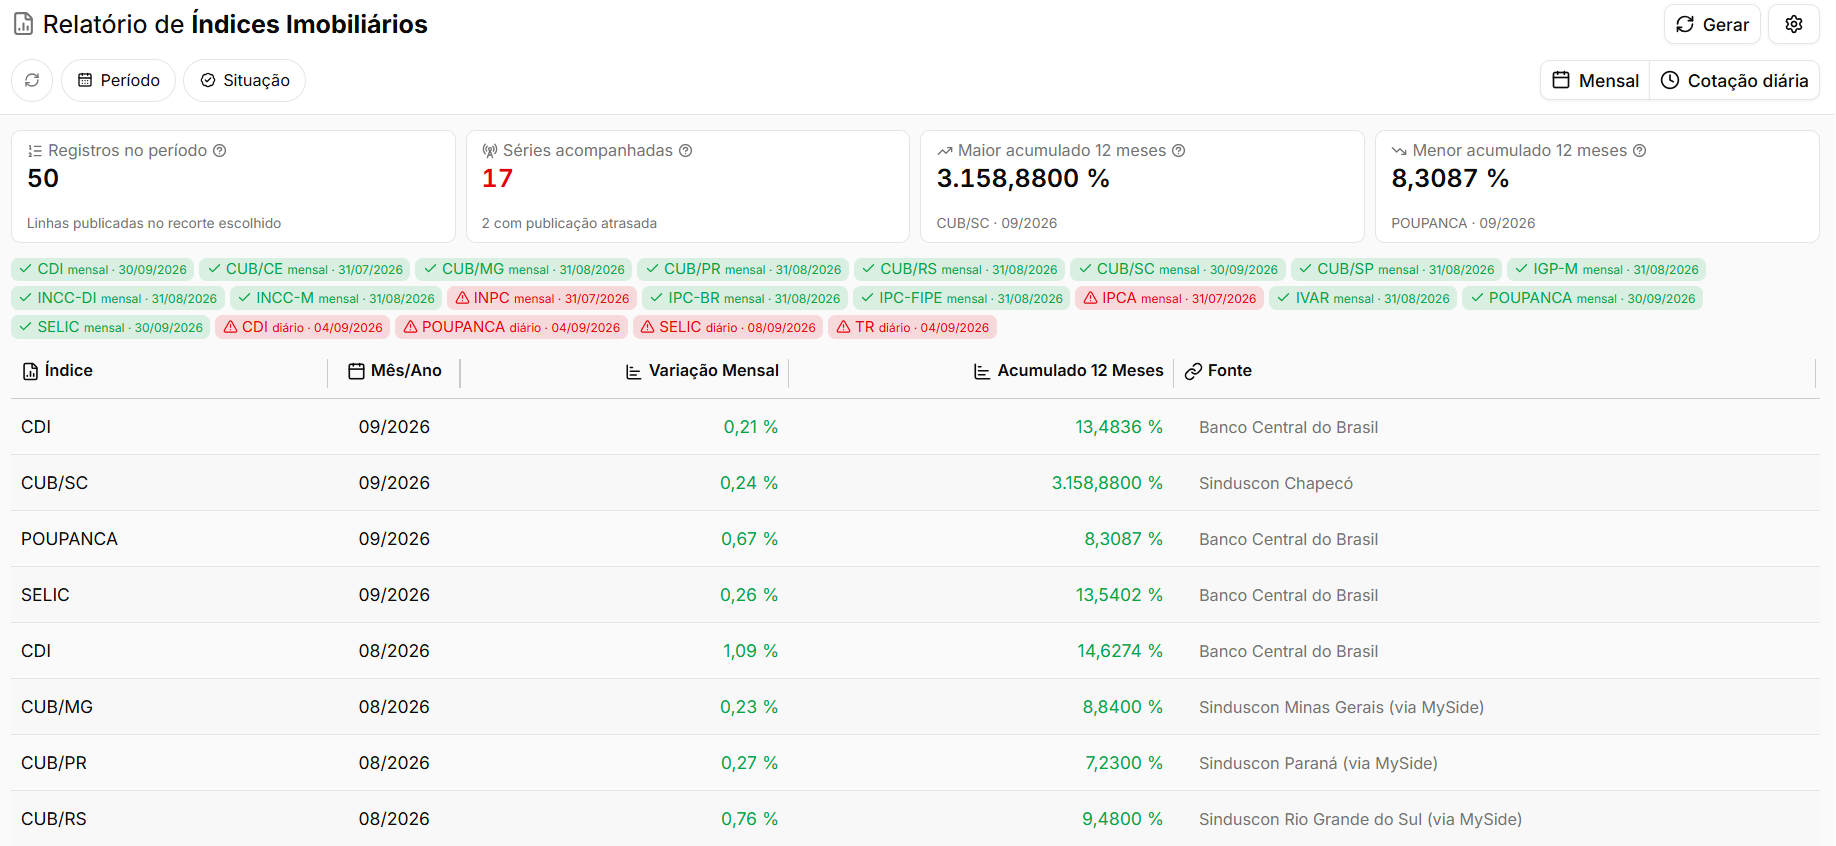
Task: Open the Situação filter
Action: (x=245, y=80)
